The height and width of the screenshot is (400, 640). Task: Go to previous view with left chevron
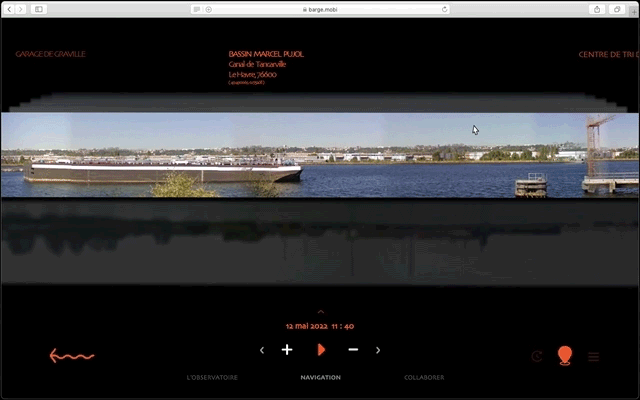(262, 350)
